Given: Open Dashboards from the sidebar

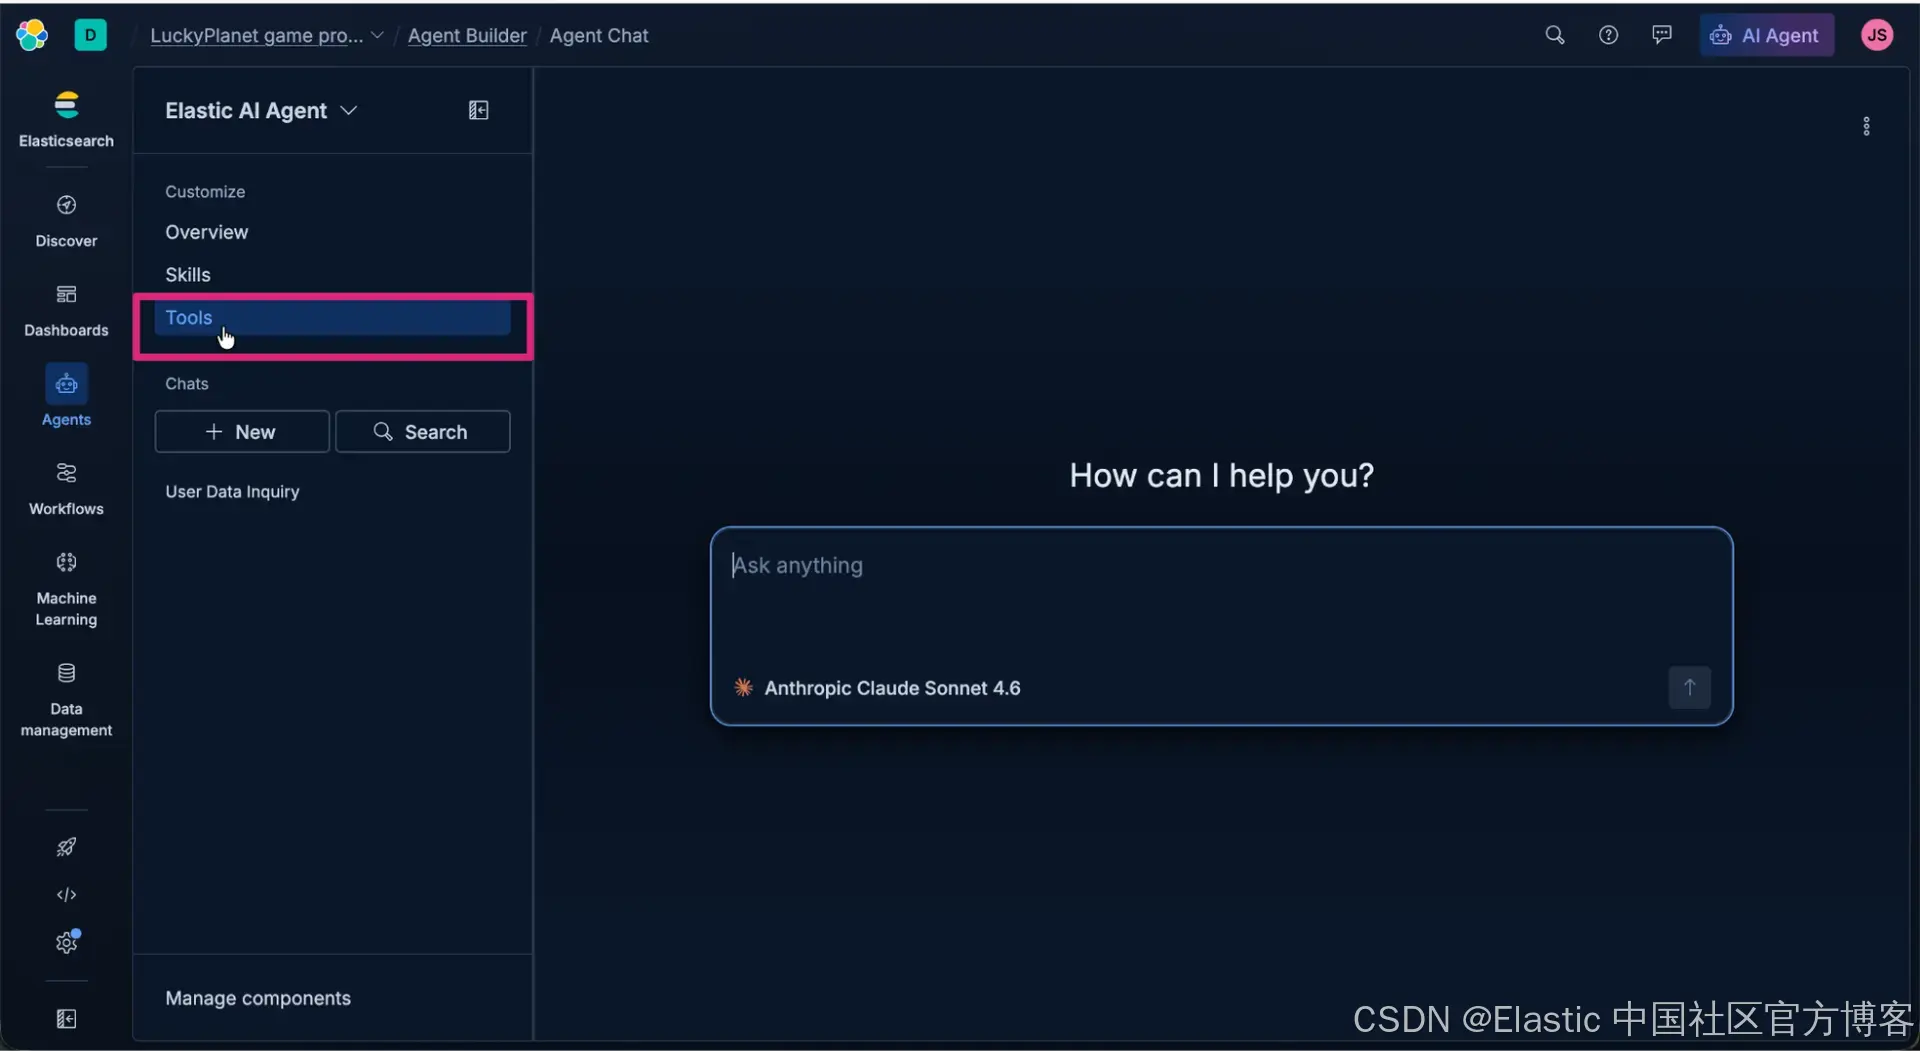Looking at the screenshot, I should click(66, 310).
